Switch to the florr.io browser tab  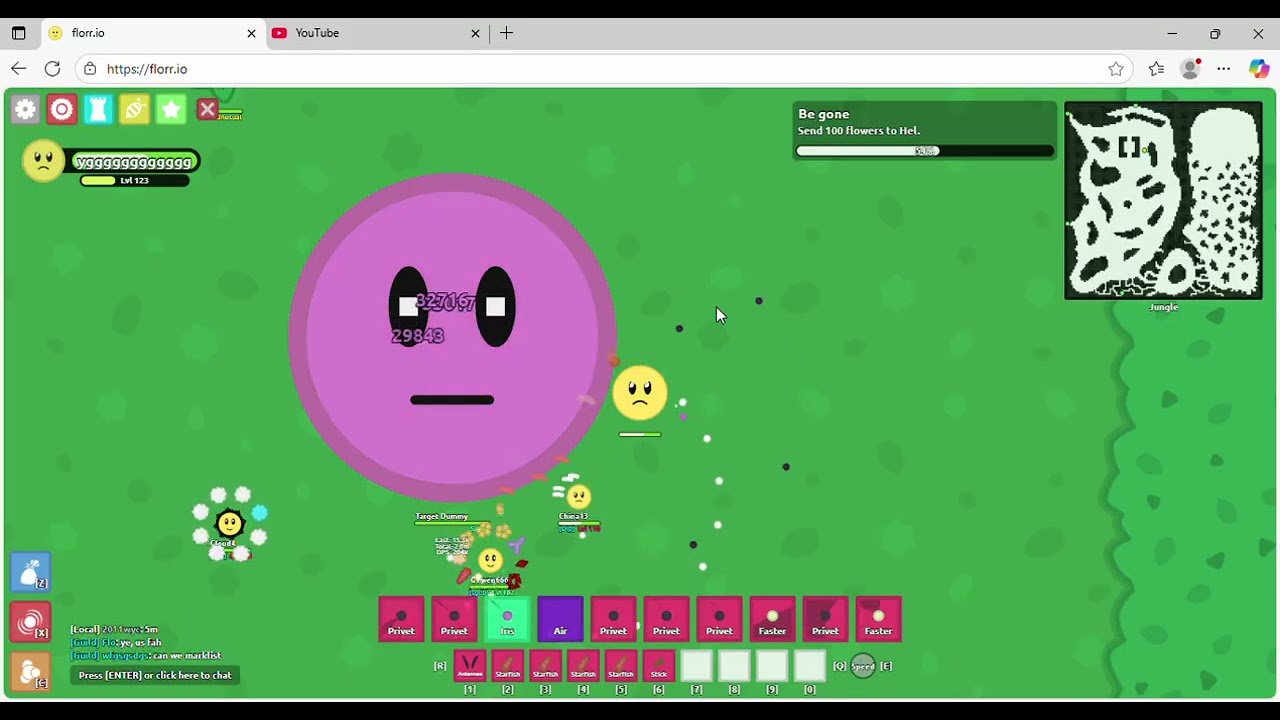(155, 33)
